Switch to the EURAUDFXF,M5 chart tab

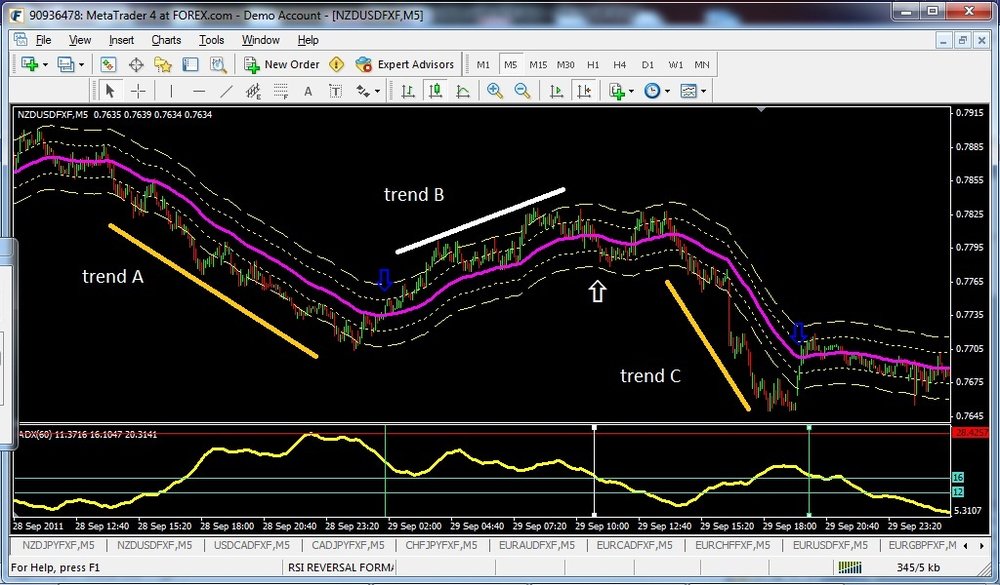537,545
